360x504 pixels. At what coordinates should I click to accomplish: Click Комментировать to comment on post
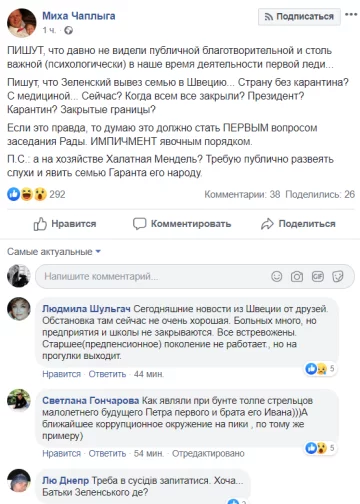[x=182, y=224]
